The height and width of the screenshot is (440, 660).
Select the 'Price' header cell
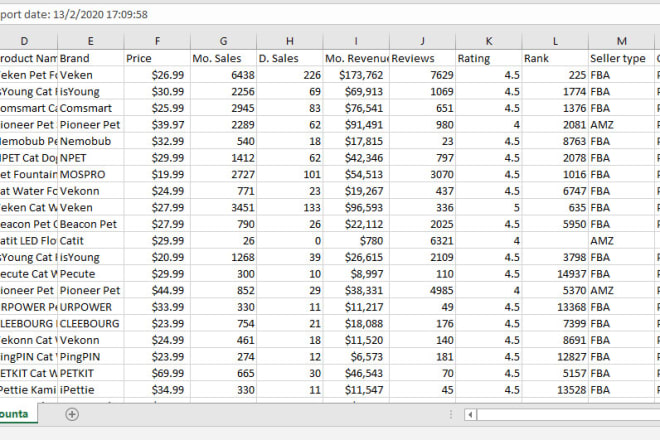[x=157, y=58]
